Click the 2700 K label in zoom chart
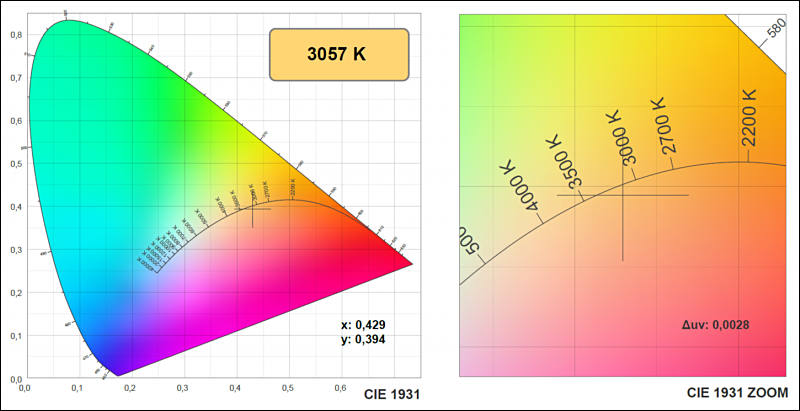 point(663,125)
